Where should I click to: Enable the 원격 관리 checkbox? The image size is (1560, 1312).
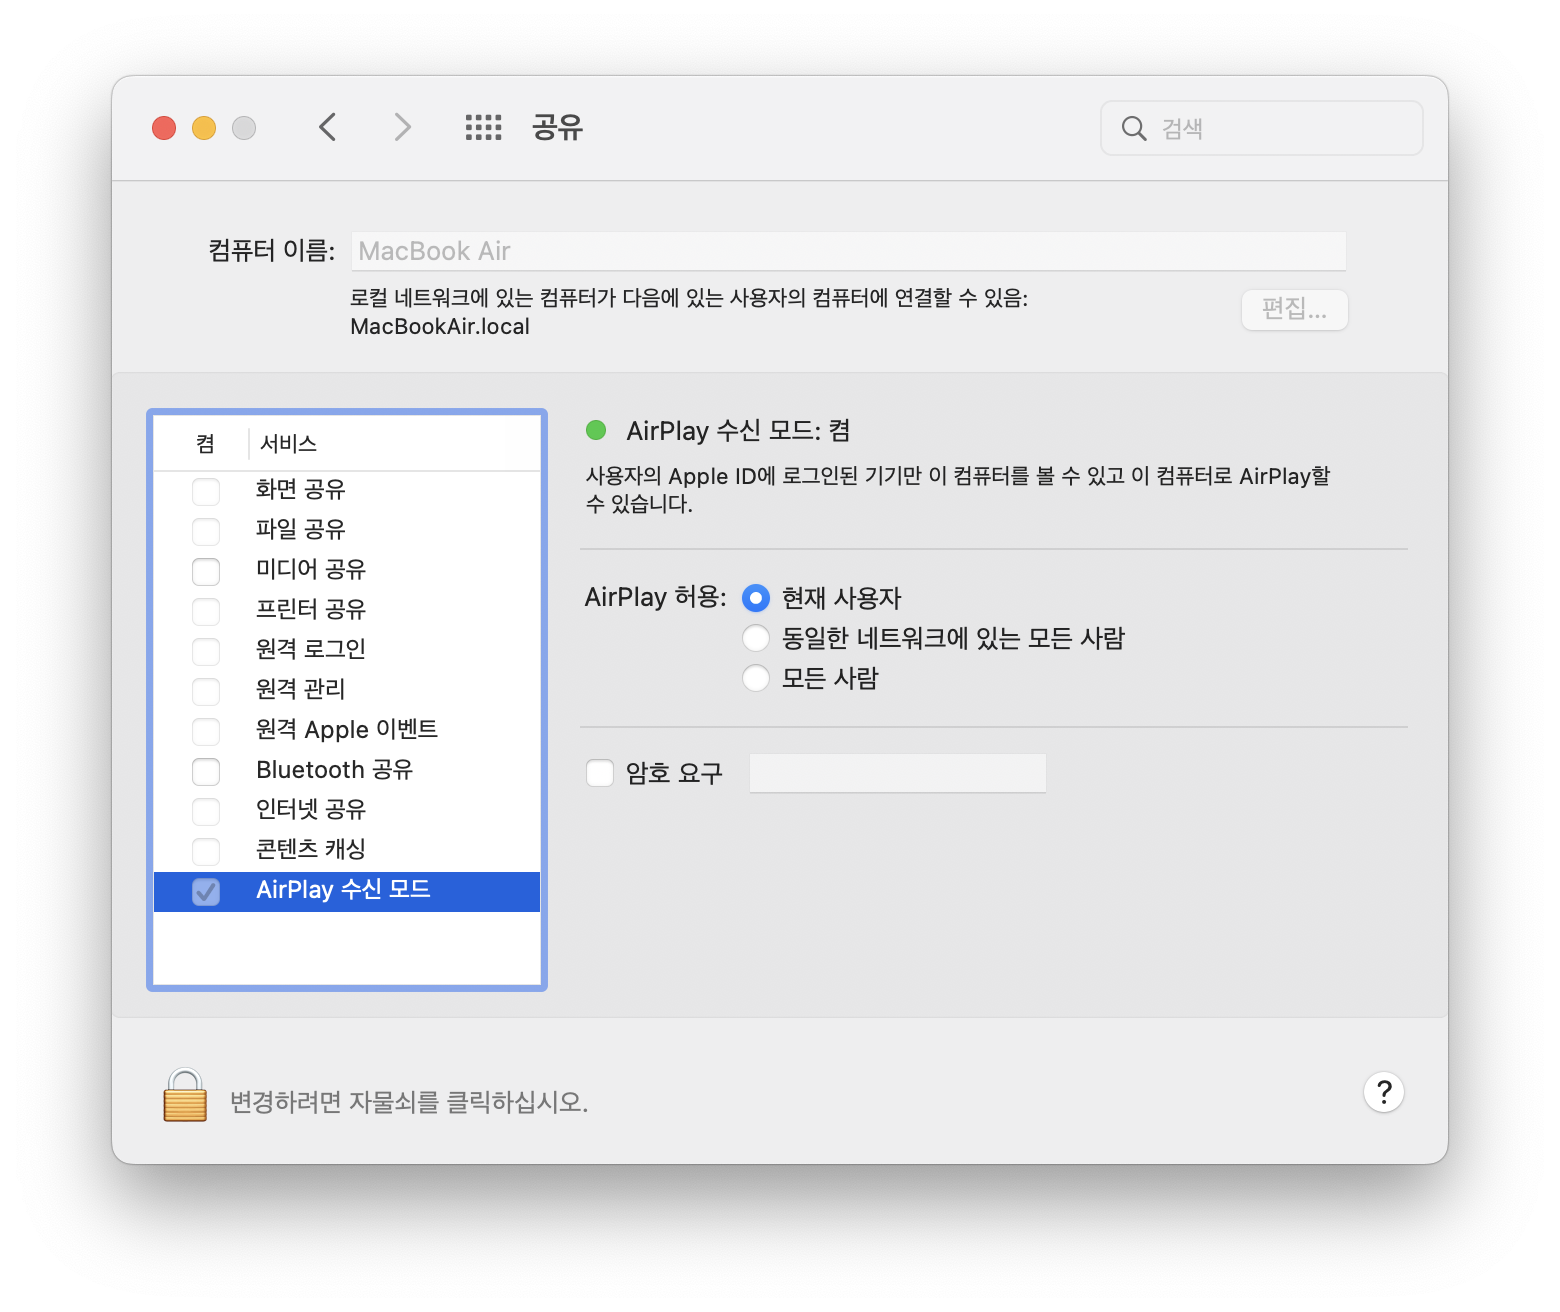click(206, 691)
